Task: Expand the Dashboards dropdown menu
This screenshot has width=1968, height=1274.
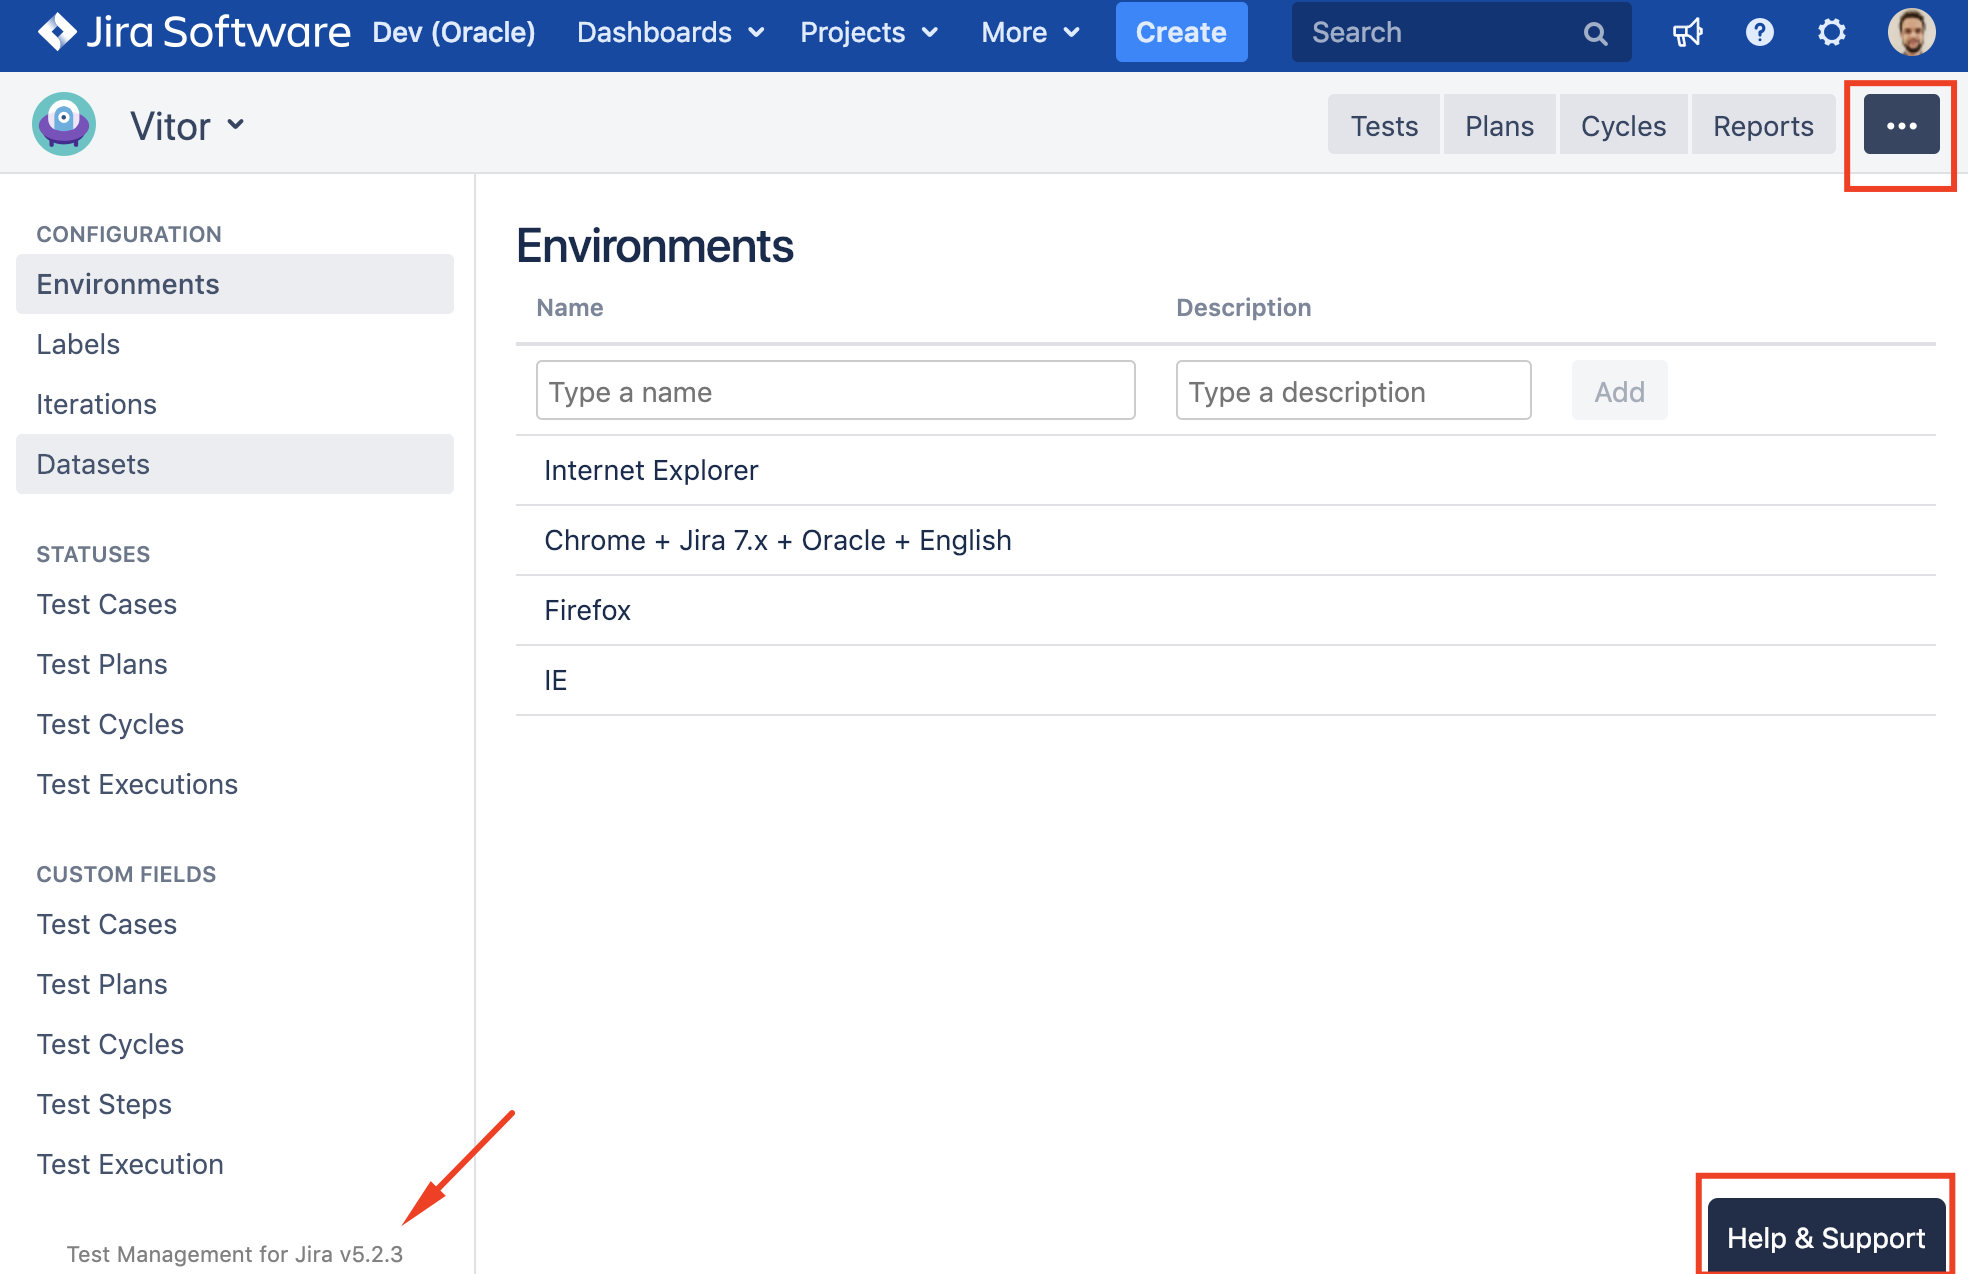Action: point(670,33)
